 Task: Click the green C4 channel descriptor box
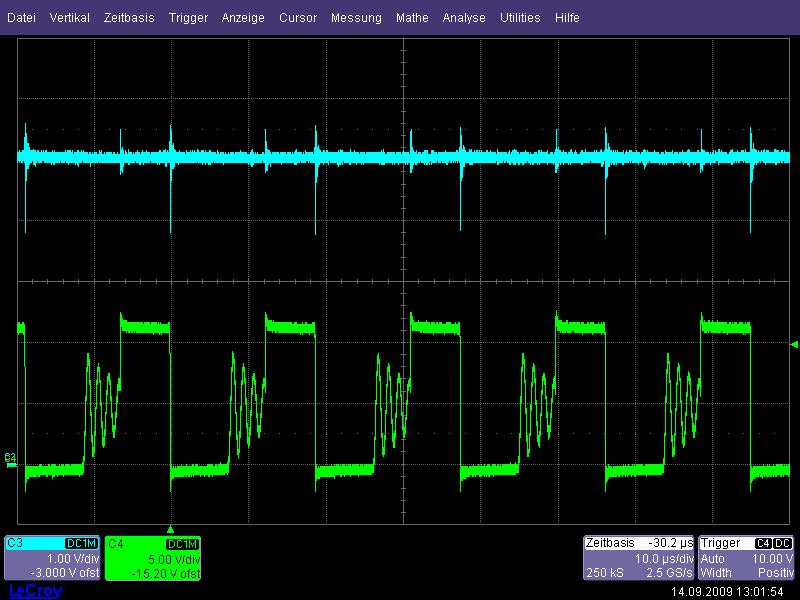153,557
